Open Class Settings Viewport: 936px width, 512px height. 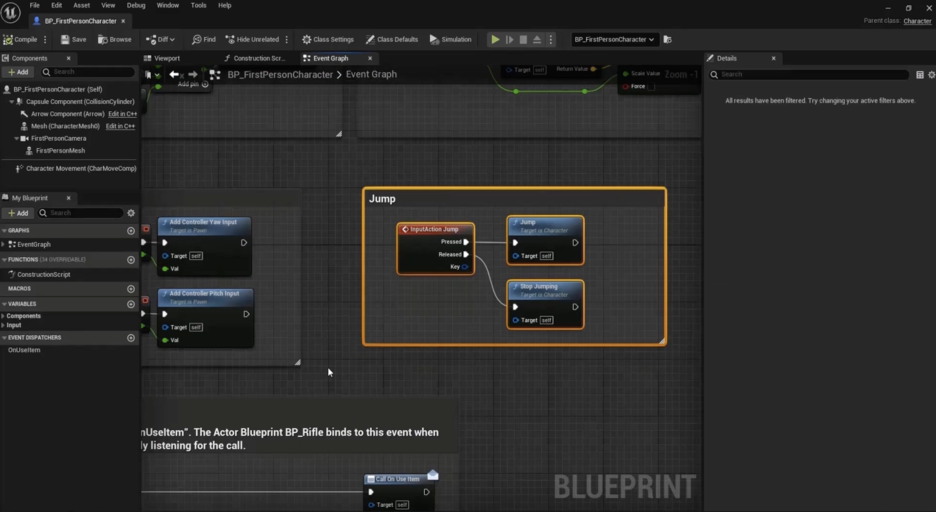tap(328, 39)
